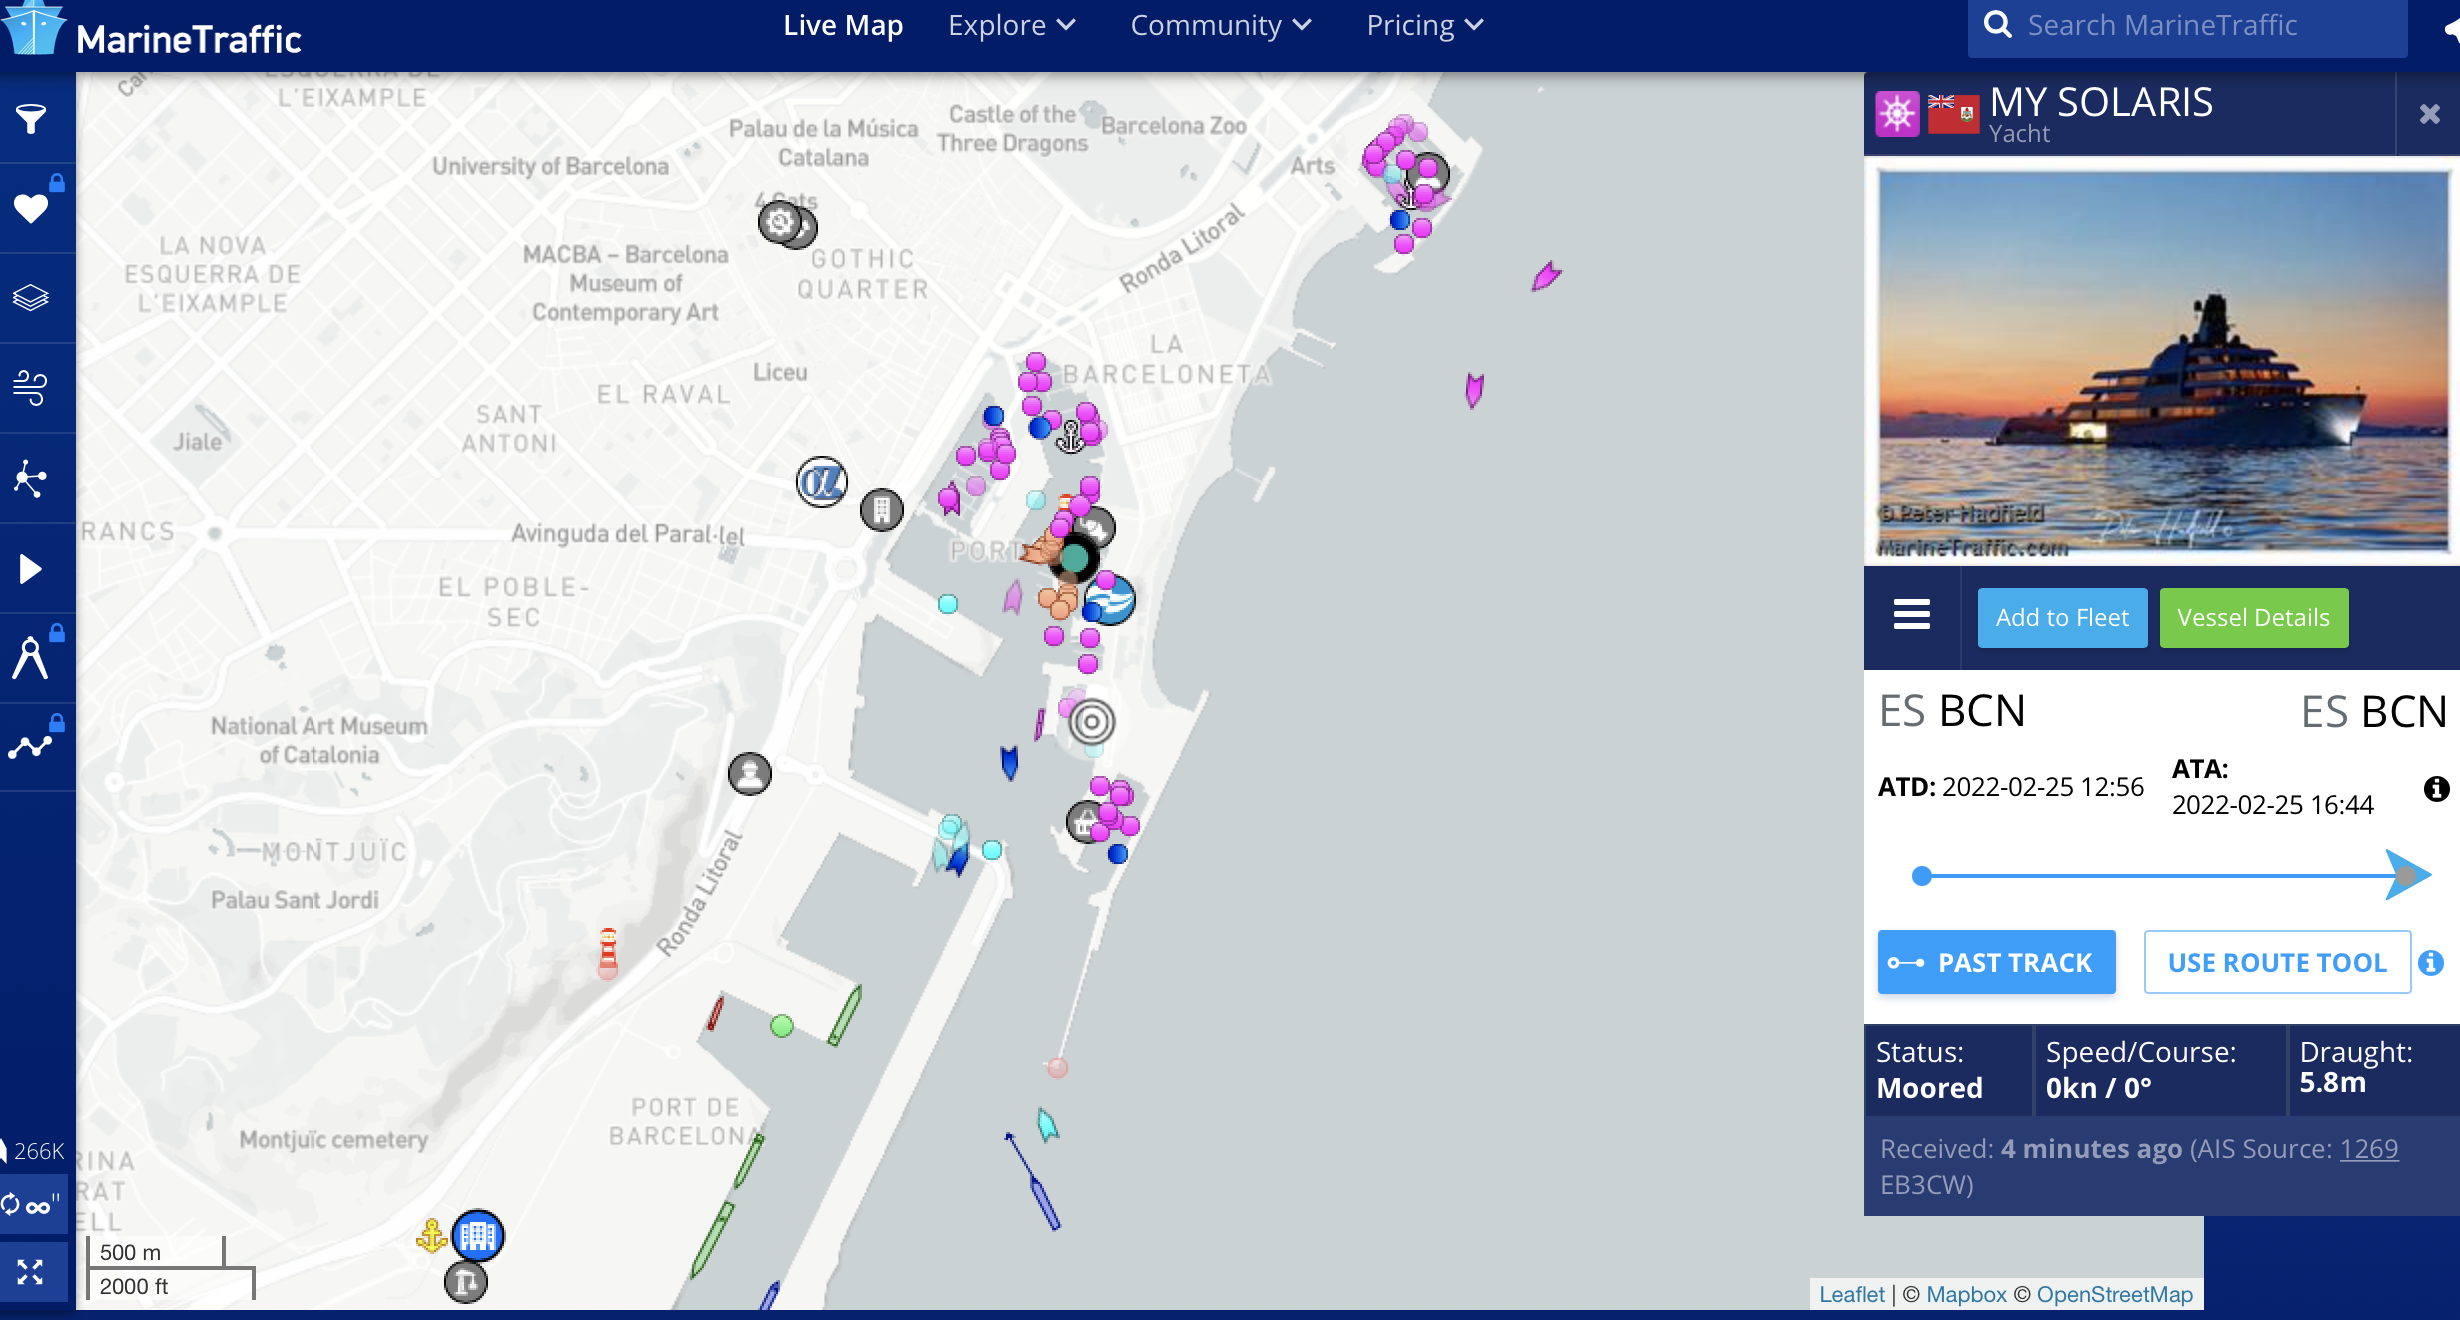
Task: Click the playback arrow in sidebar
Action: 31,569
